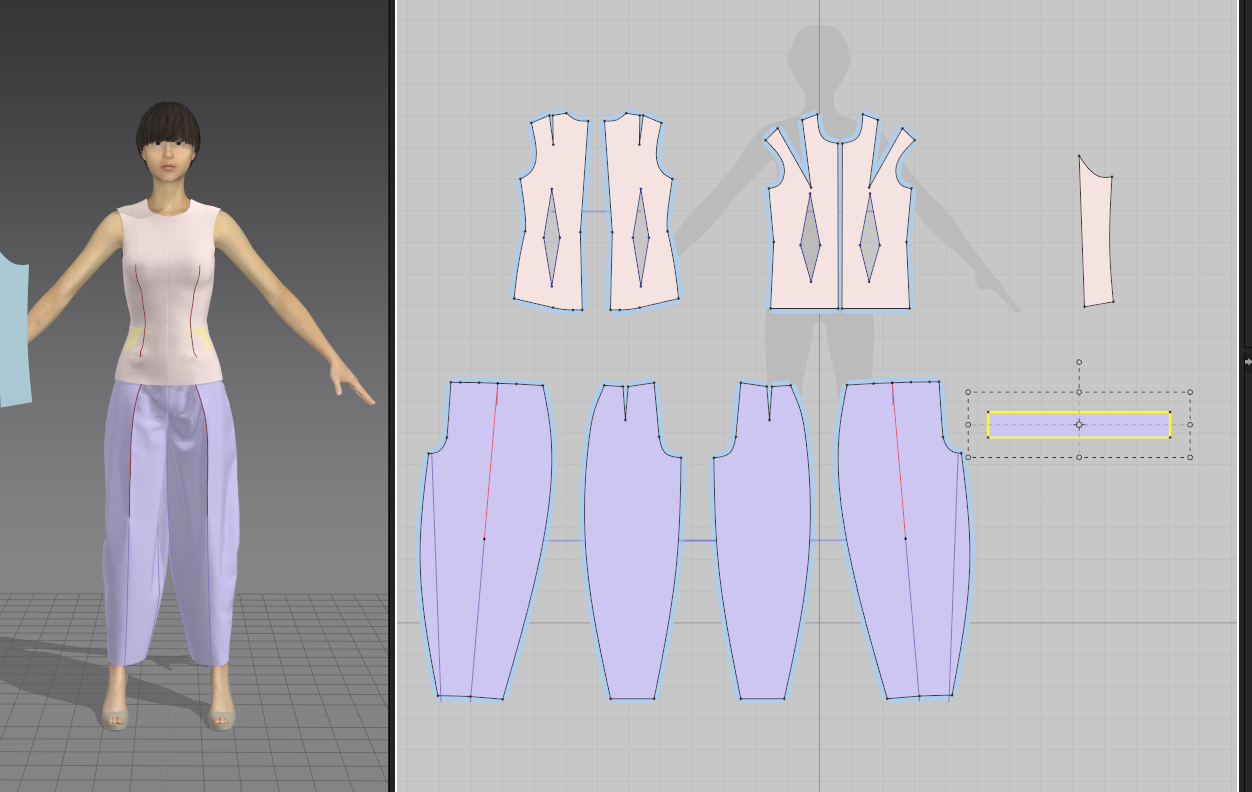The image size is (1252, 792).
Task: Click the bottom-right corner handle of the selection box
Action: 1190,457
